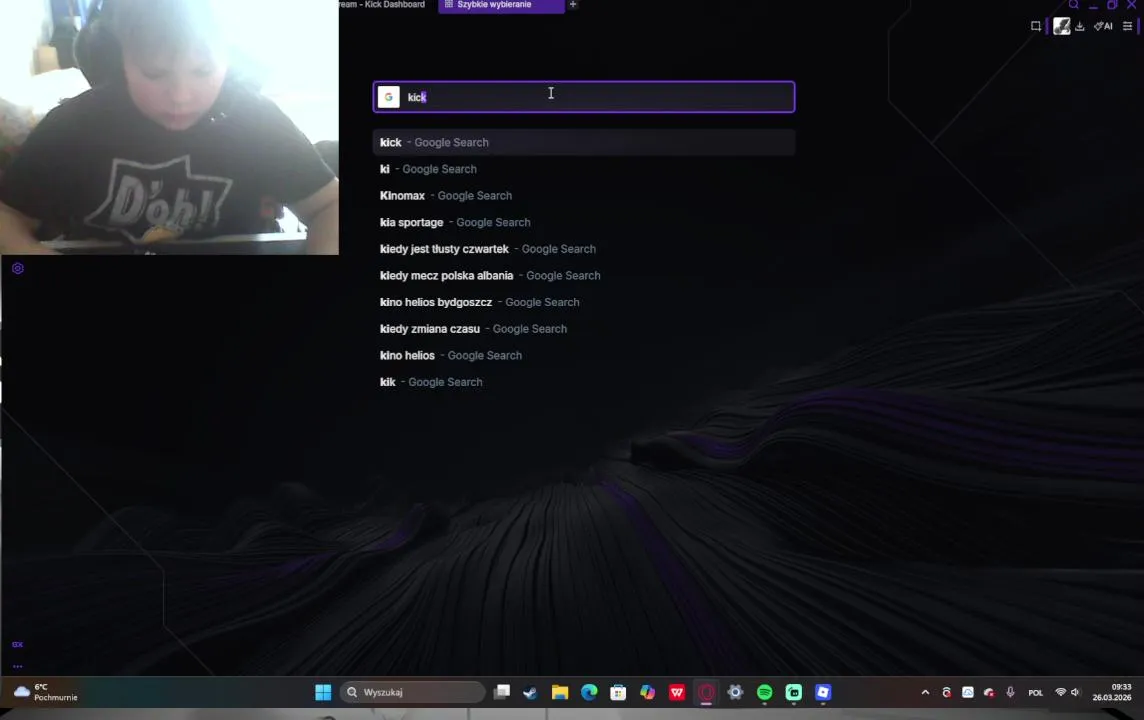Select the Szybkie wybieranie tab
Image resolution: width=1144 pixels, height=720 pixels.
point(501,4)
